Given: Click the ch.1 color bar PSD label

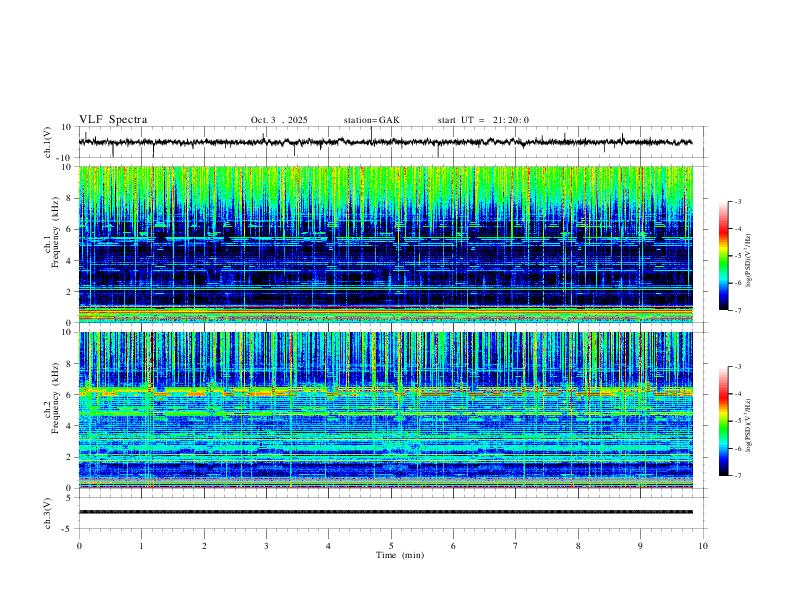Looking at the screenshot, I should [749, 260].
